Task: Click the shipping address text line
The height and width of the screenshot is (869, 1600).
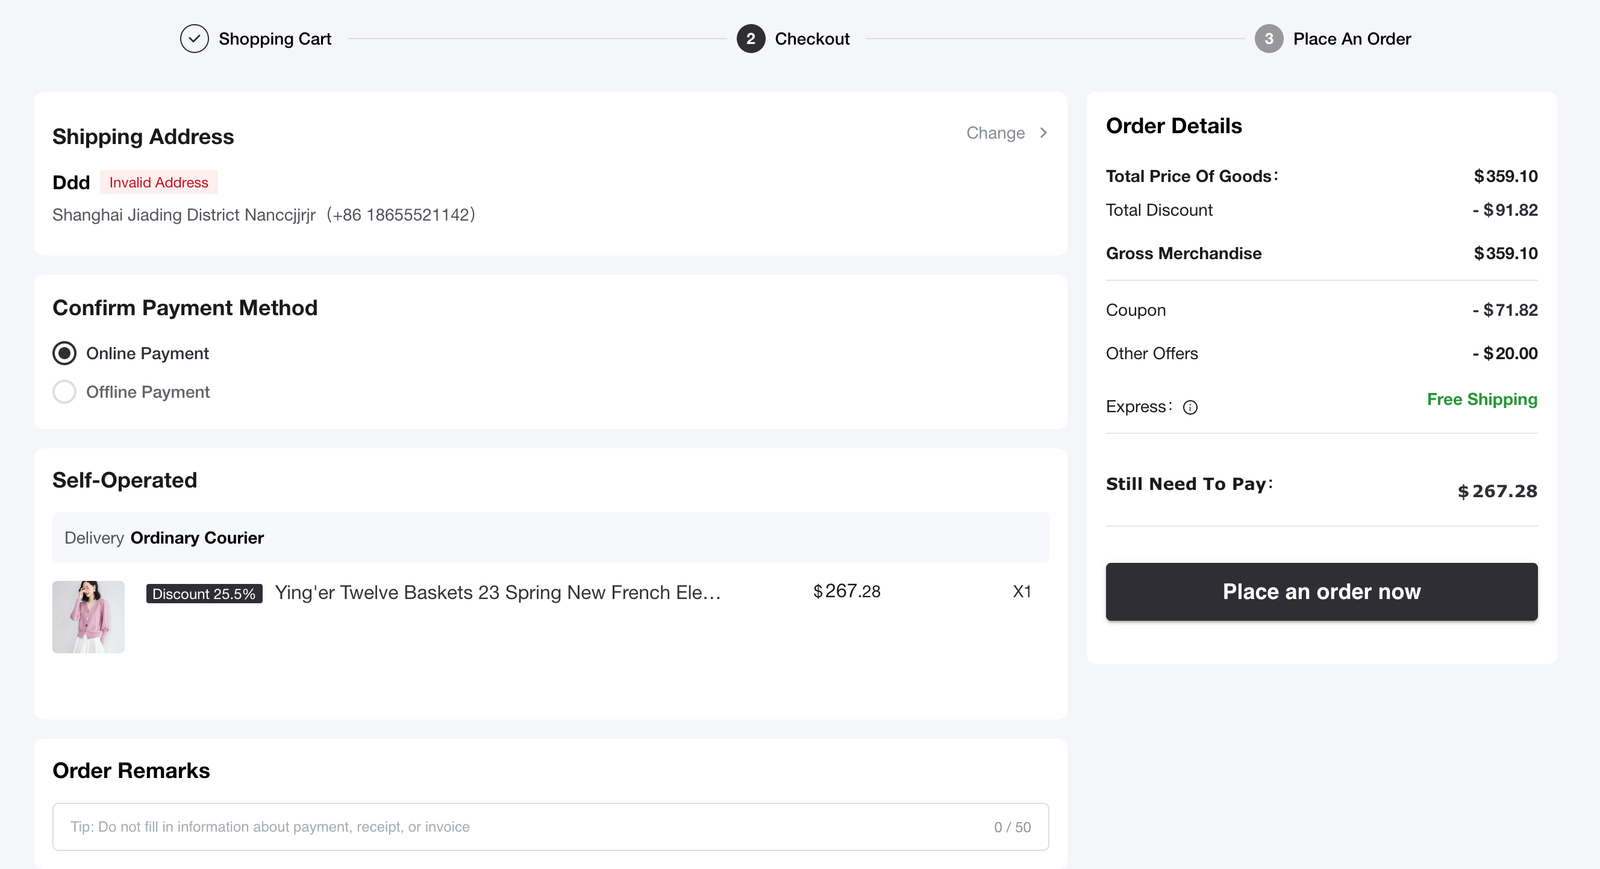Action: click(x=263, y=215)
